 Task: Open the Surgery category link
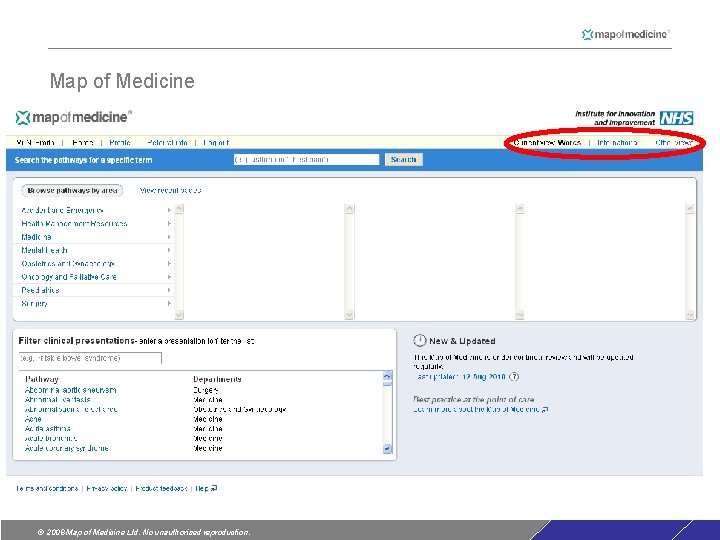coord(34,304)
